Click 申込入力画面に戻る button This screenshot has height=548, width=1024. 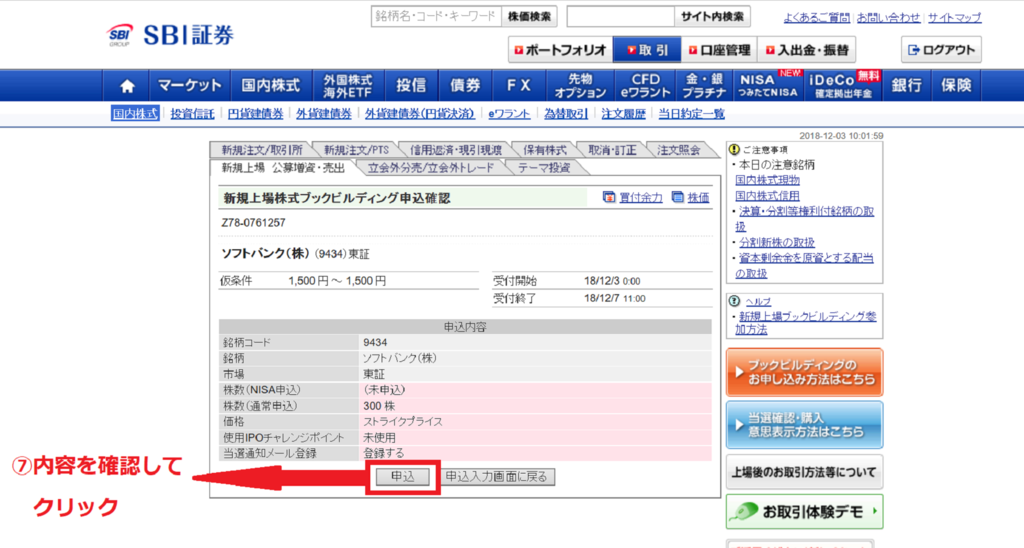click(496, 477)
